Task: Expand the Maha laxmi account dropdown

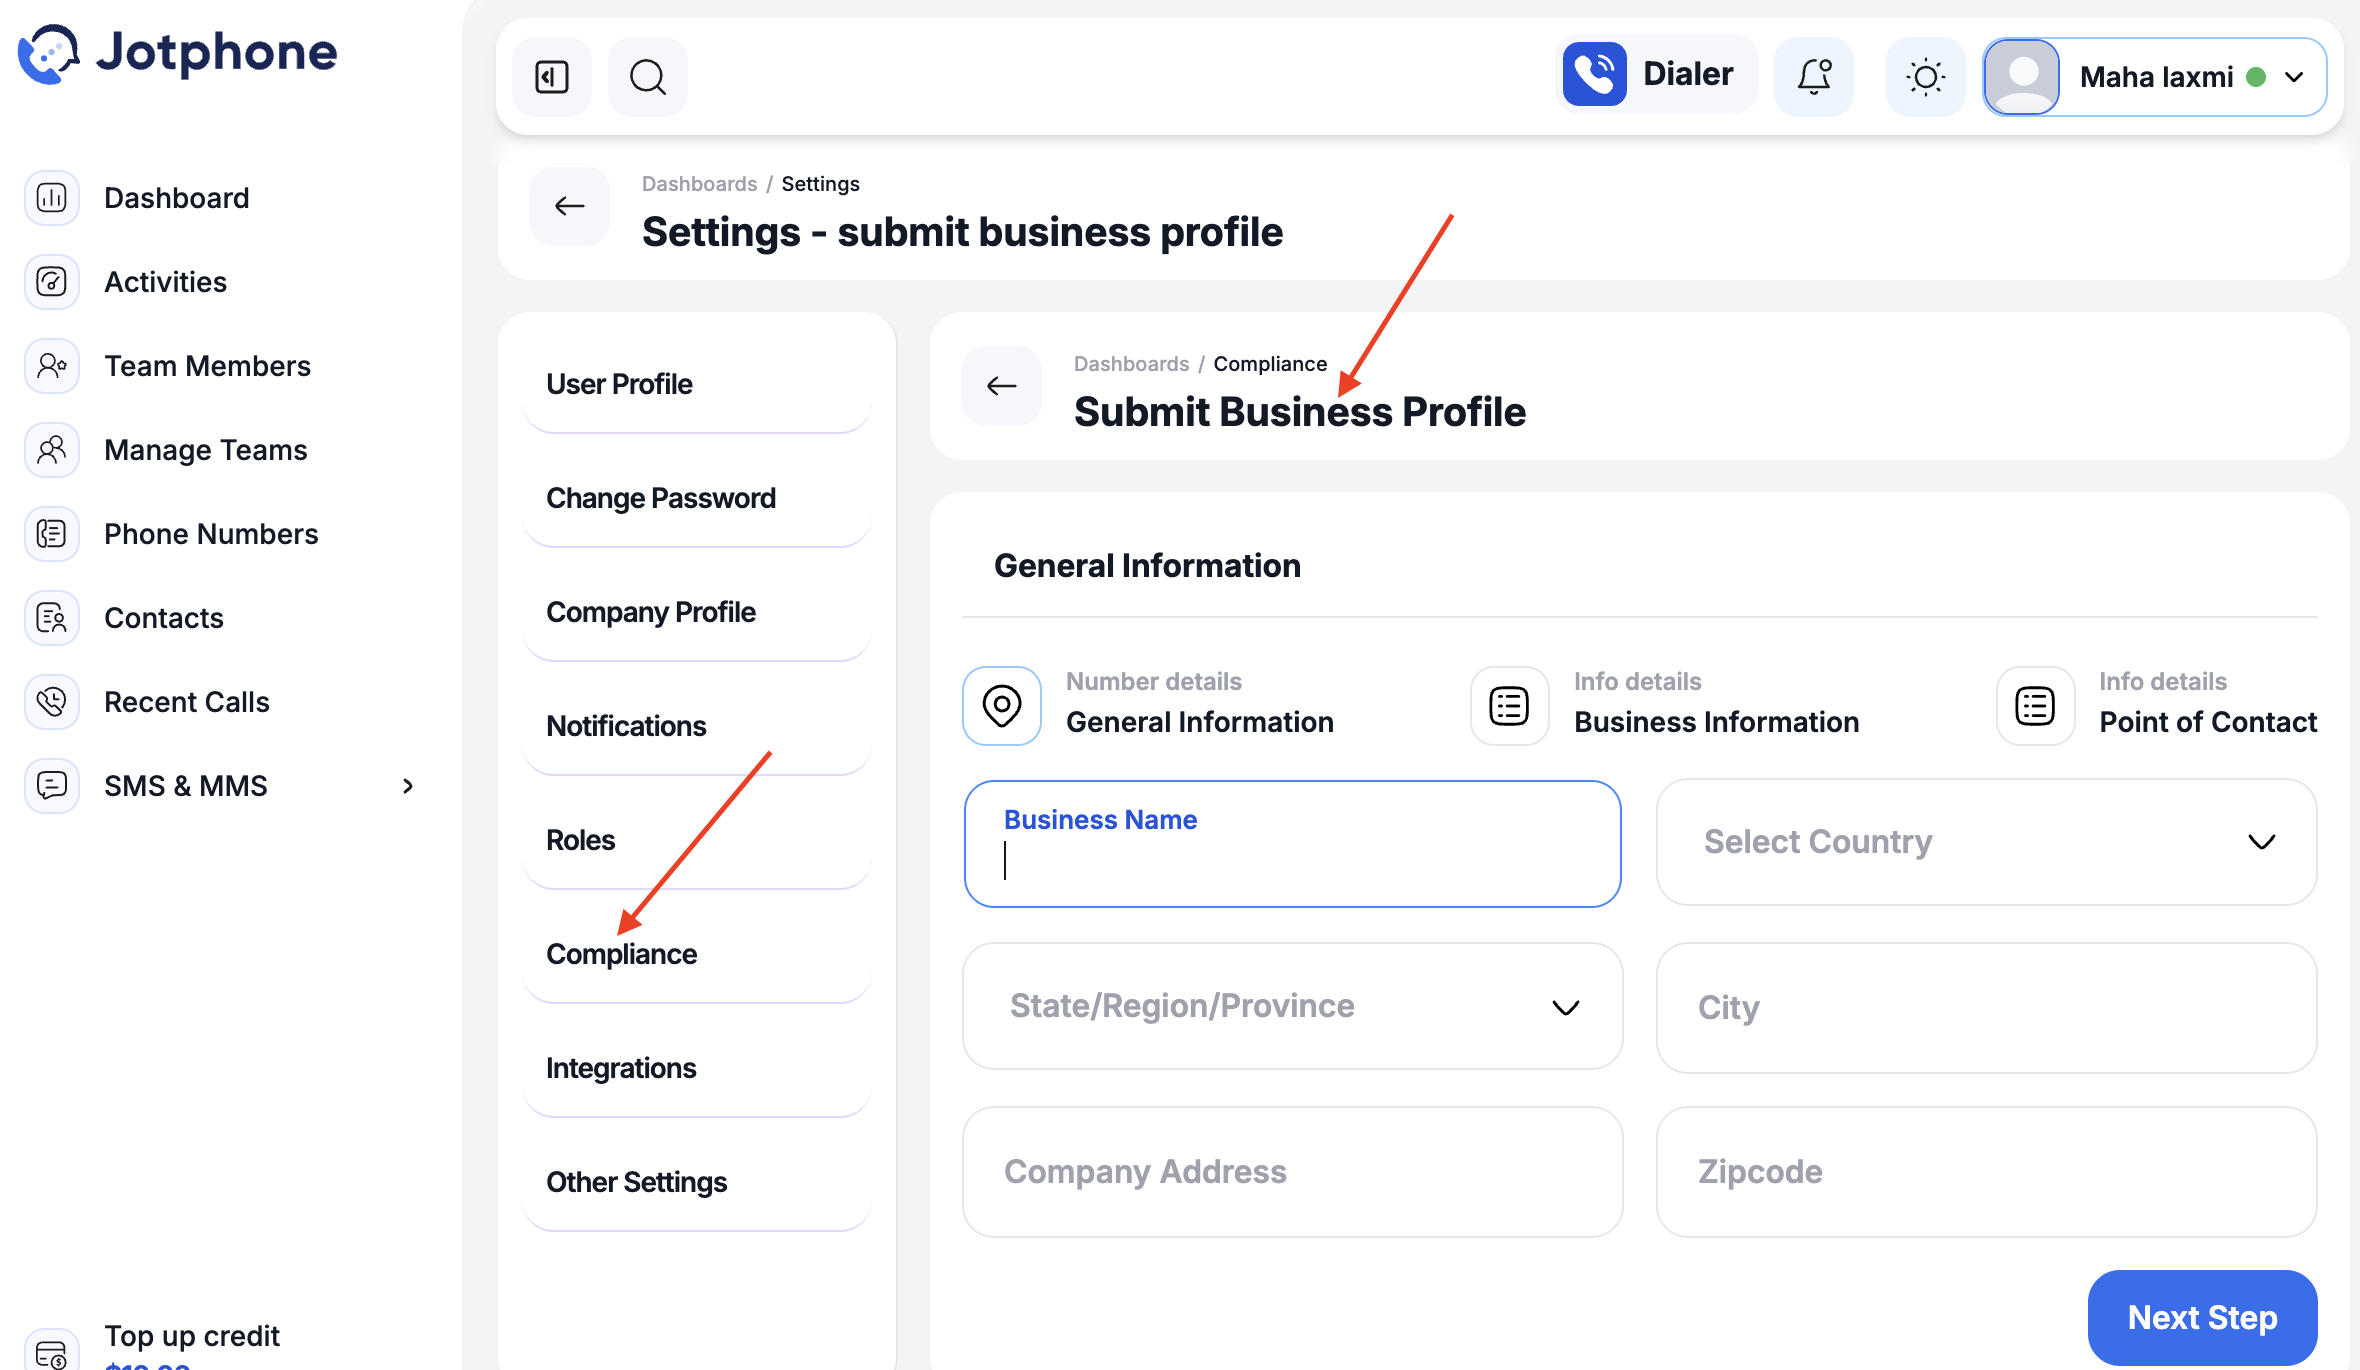Action: click(2294, 77)
